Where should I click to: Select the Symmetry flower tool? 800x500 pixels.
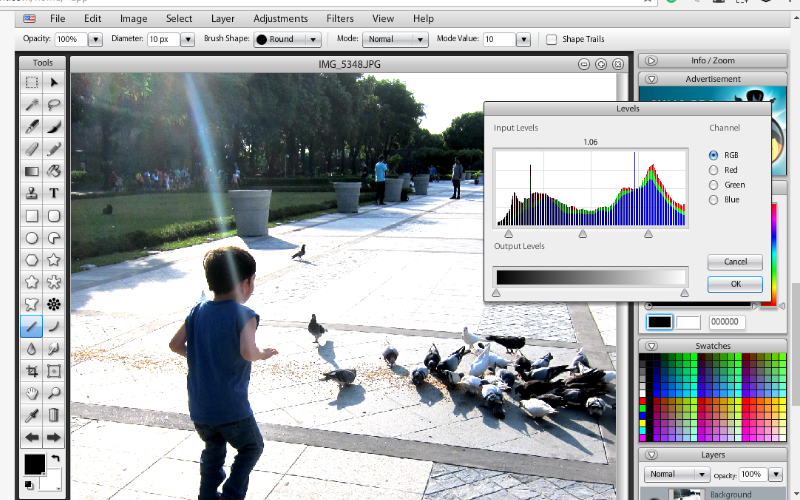click(x=54, y=305)
